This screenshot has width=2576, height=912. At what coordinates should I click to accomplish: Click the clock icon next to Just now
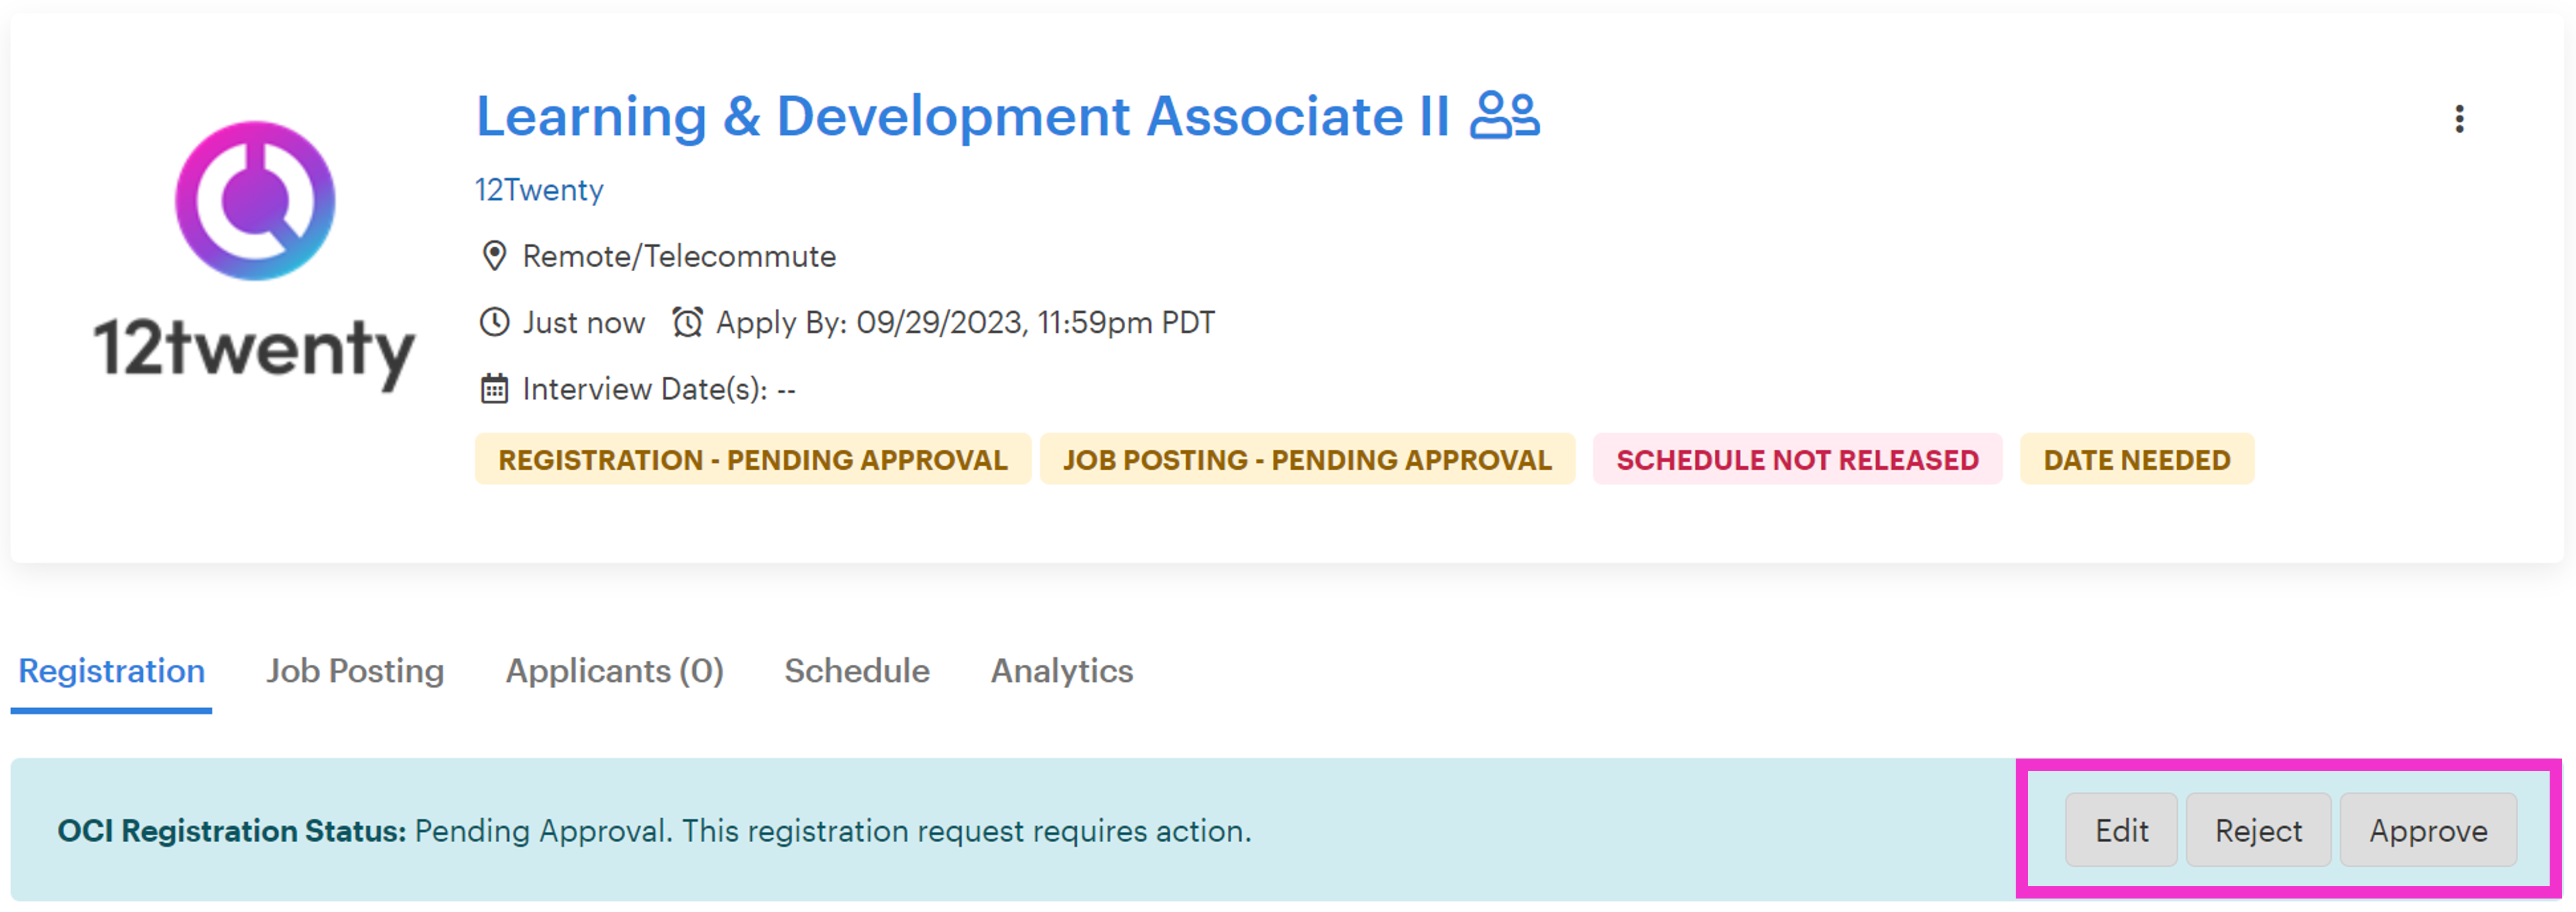tap(494, 322)
